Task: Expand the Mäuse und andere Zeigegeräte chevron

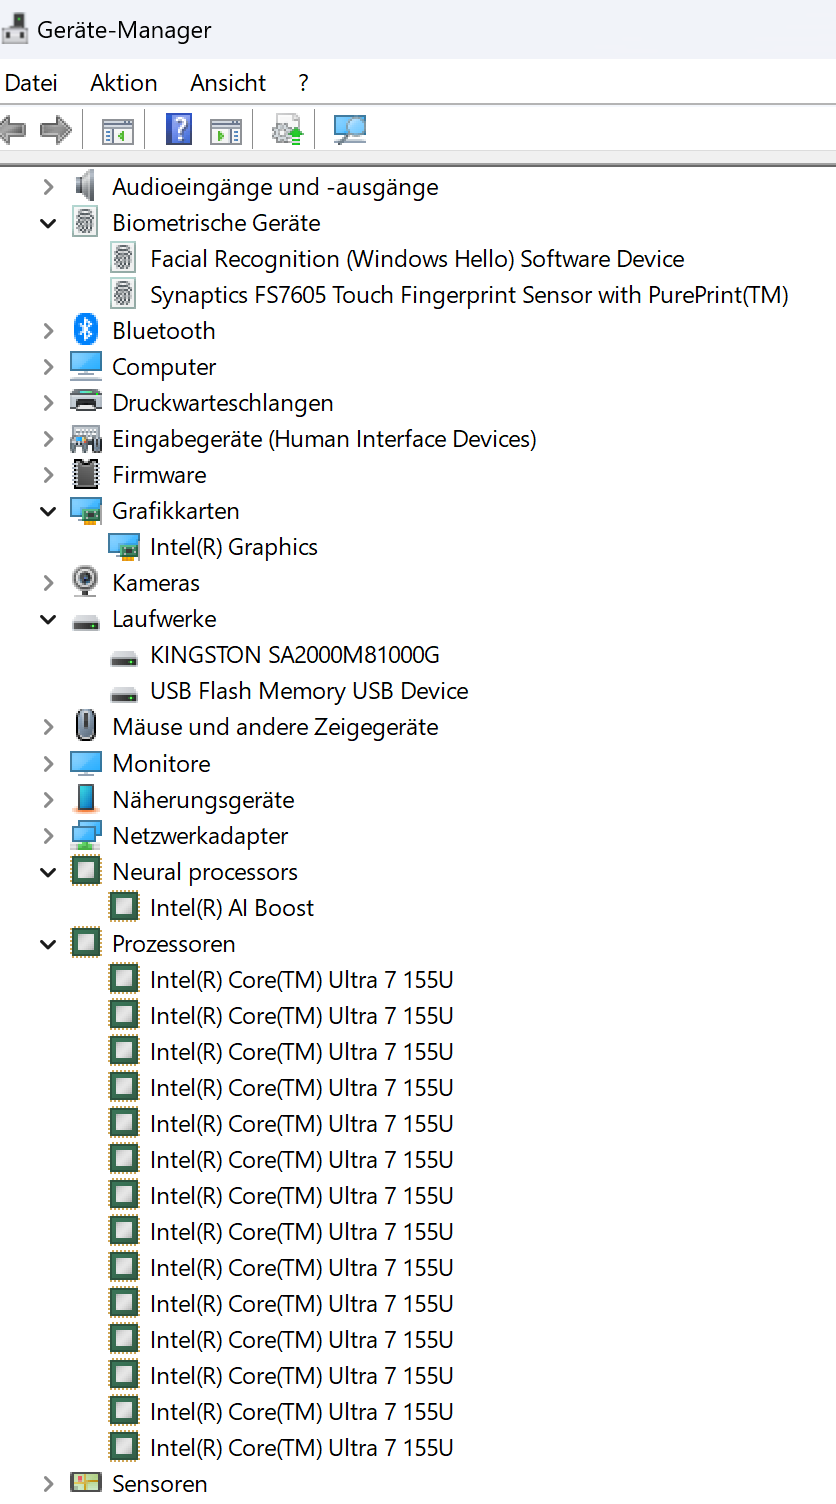Action: (x=48, y=726)
